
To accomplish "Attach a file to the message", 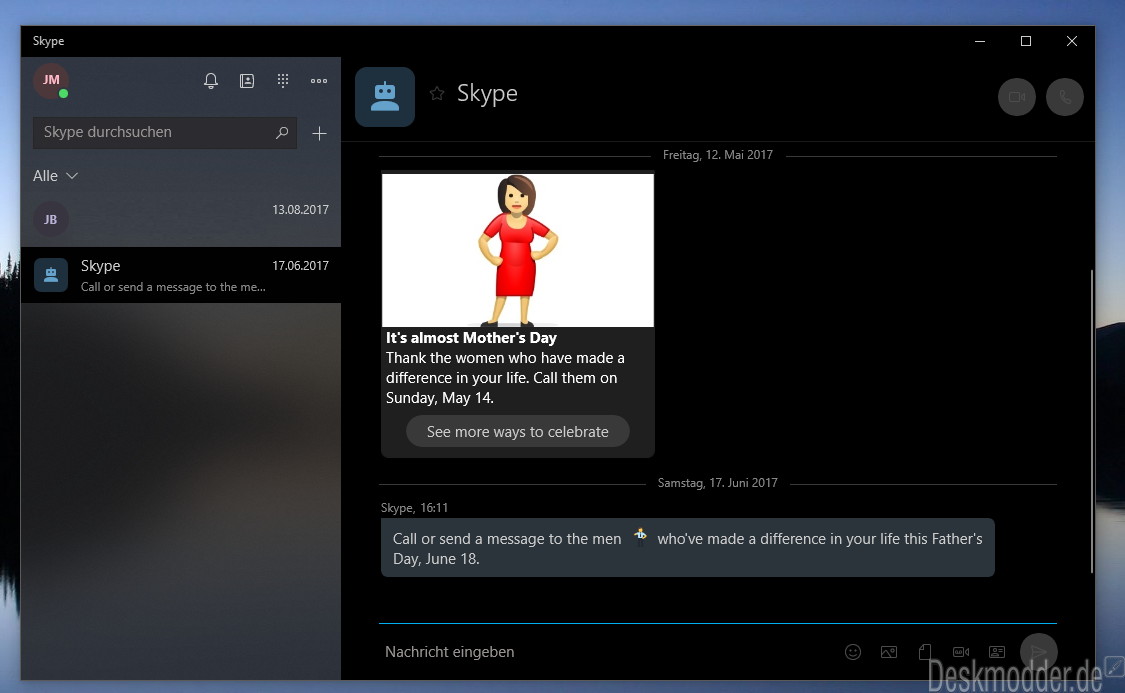I will coord(925,651).
